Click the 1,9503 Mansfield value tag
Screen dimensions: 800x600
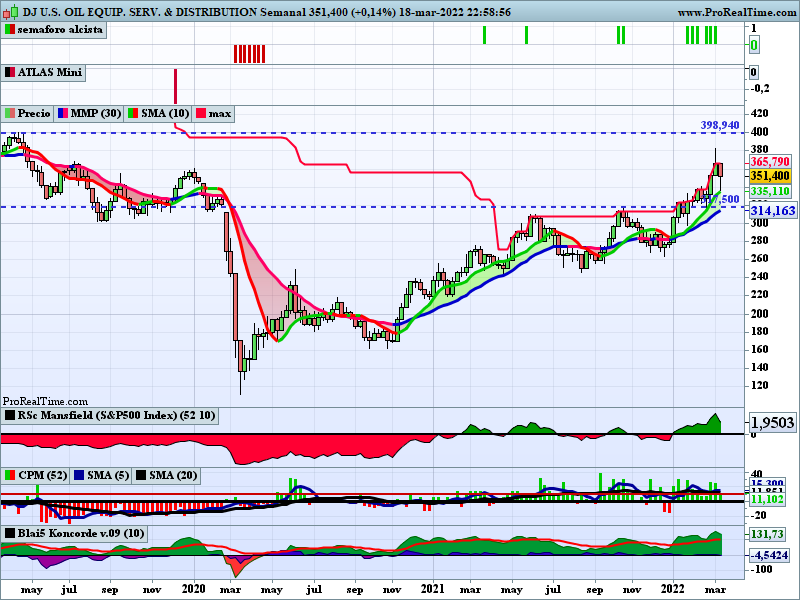click(772, 422)
